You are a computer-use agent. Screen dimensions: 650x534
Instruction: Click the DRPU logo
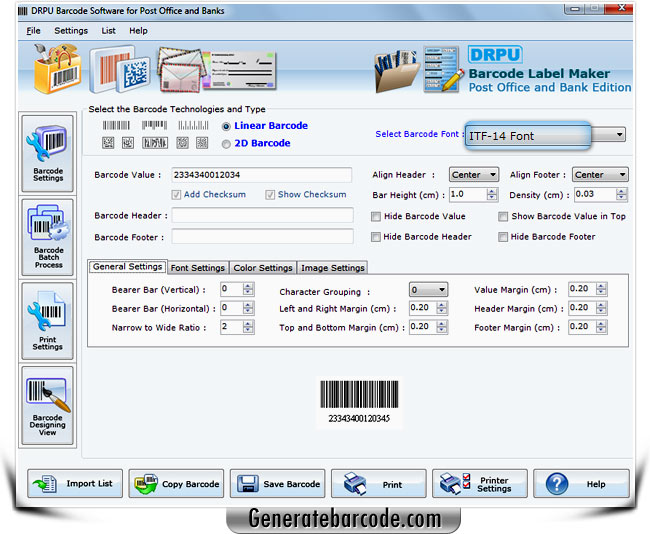495,55
